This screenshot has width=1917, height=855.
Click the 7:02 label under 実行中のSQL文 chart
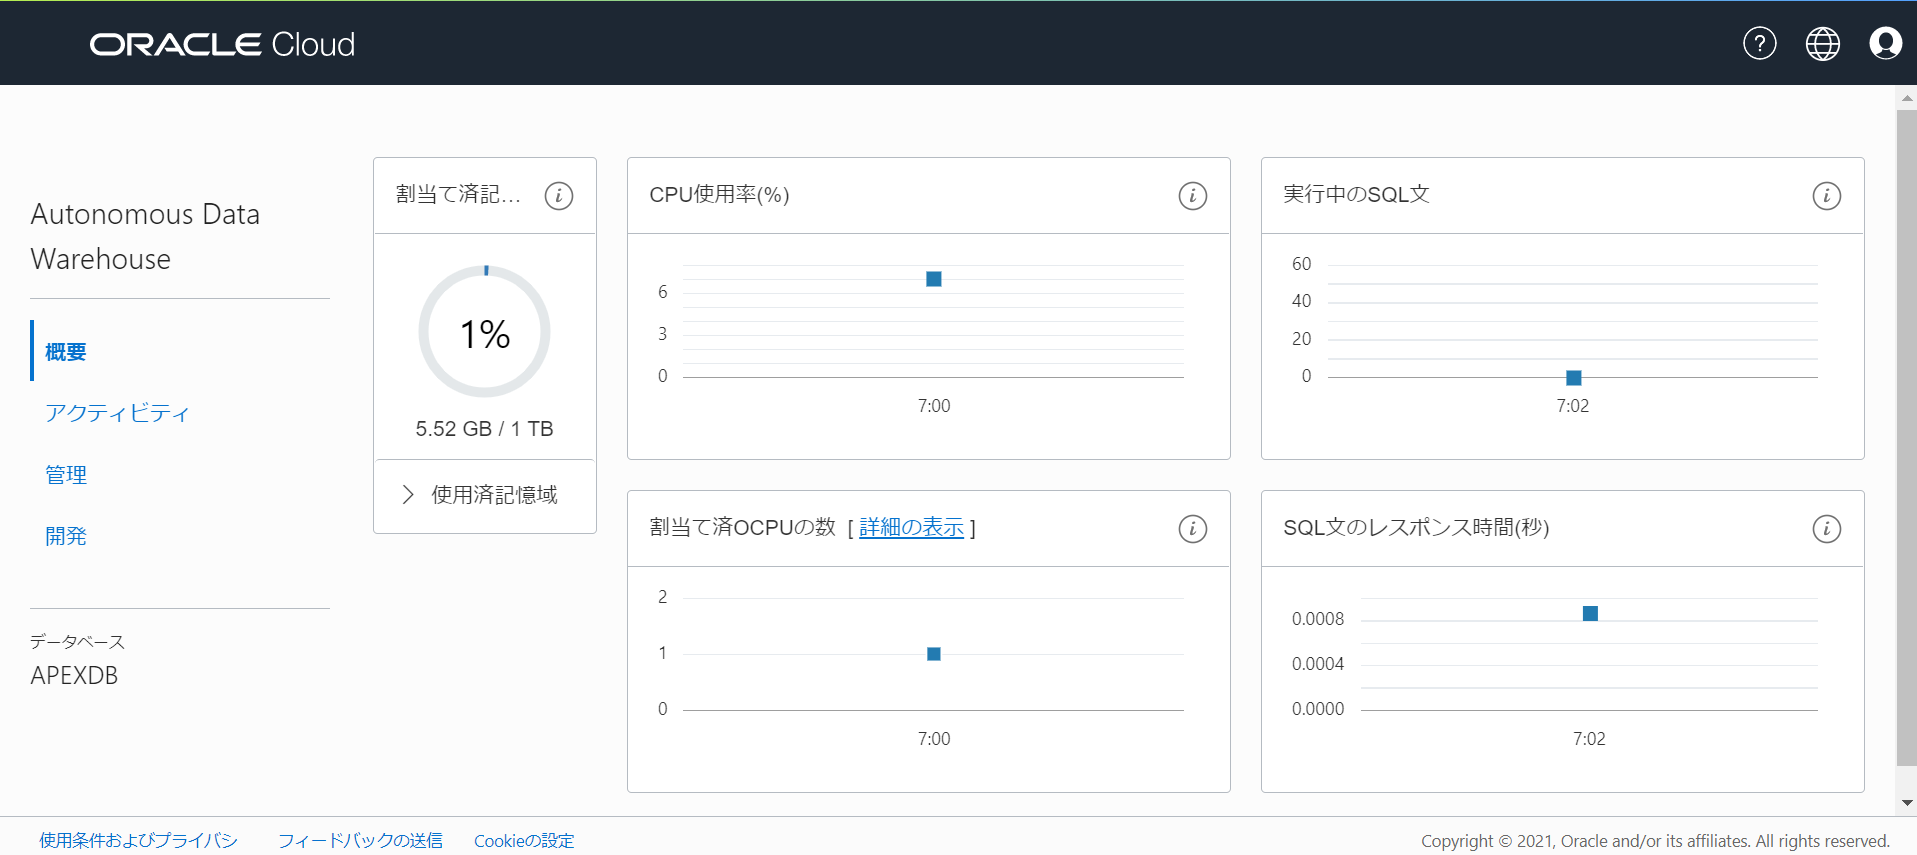point(1572,406)
